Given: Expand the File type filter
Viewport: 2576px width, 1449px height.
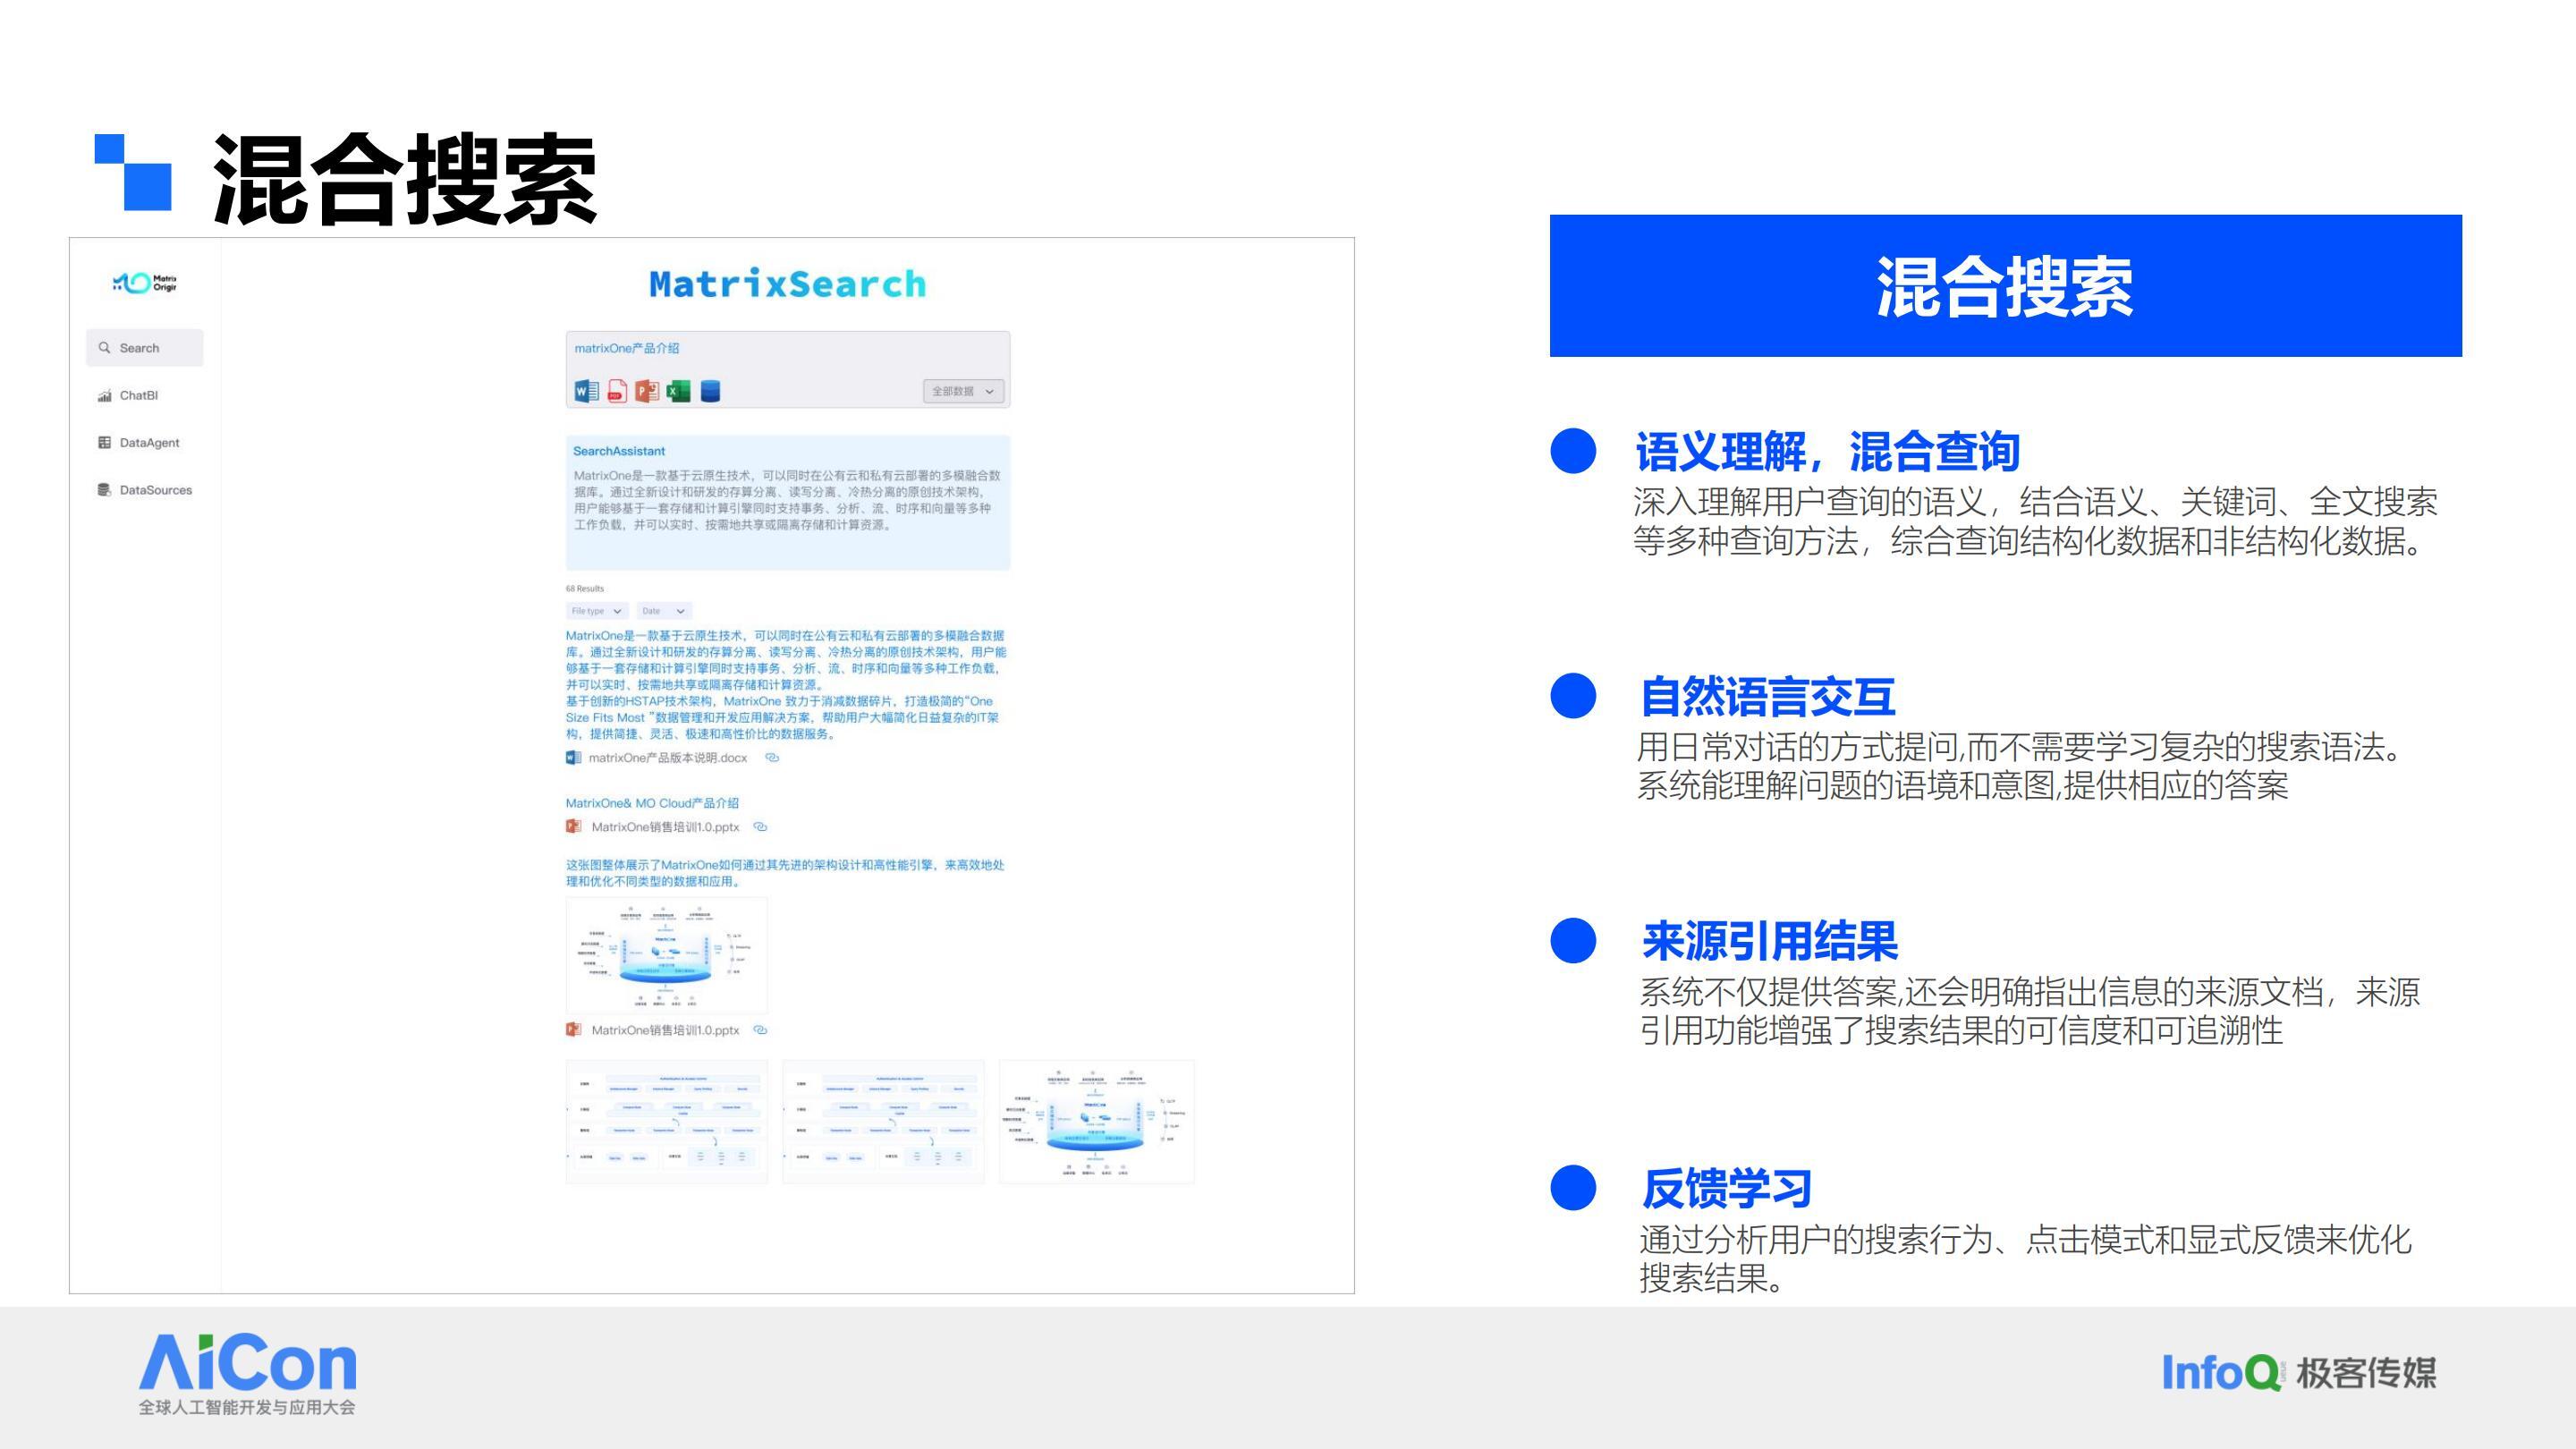Looking at the screenshot, I should click(597, 611).
